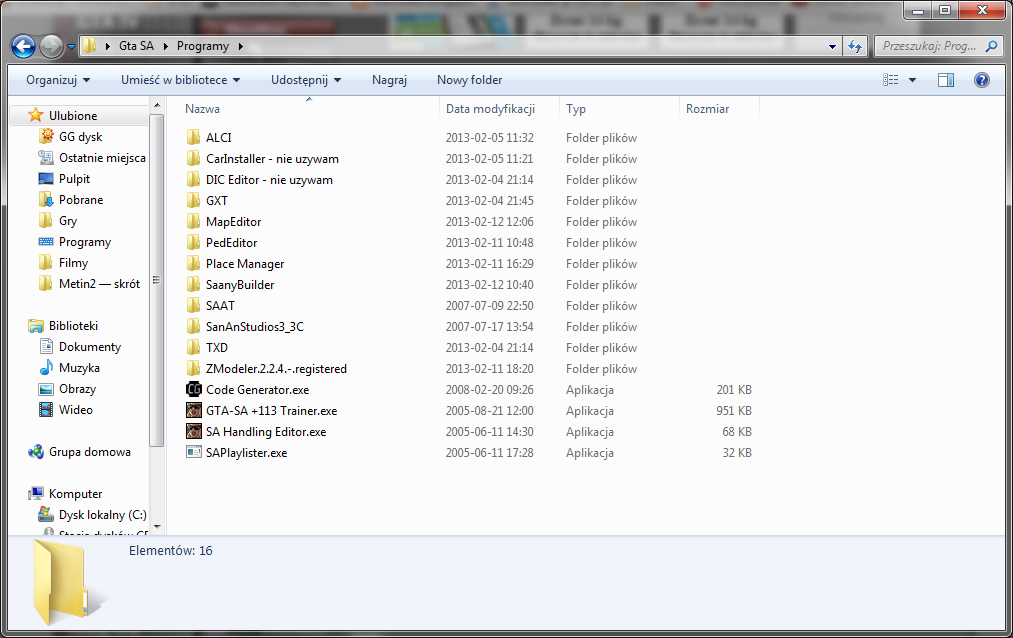Viewport: 1013px width, 638px height.
Task: Click the Refresh icon beside address bar
Action: click(855, 46)
